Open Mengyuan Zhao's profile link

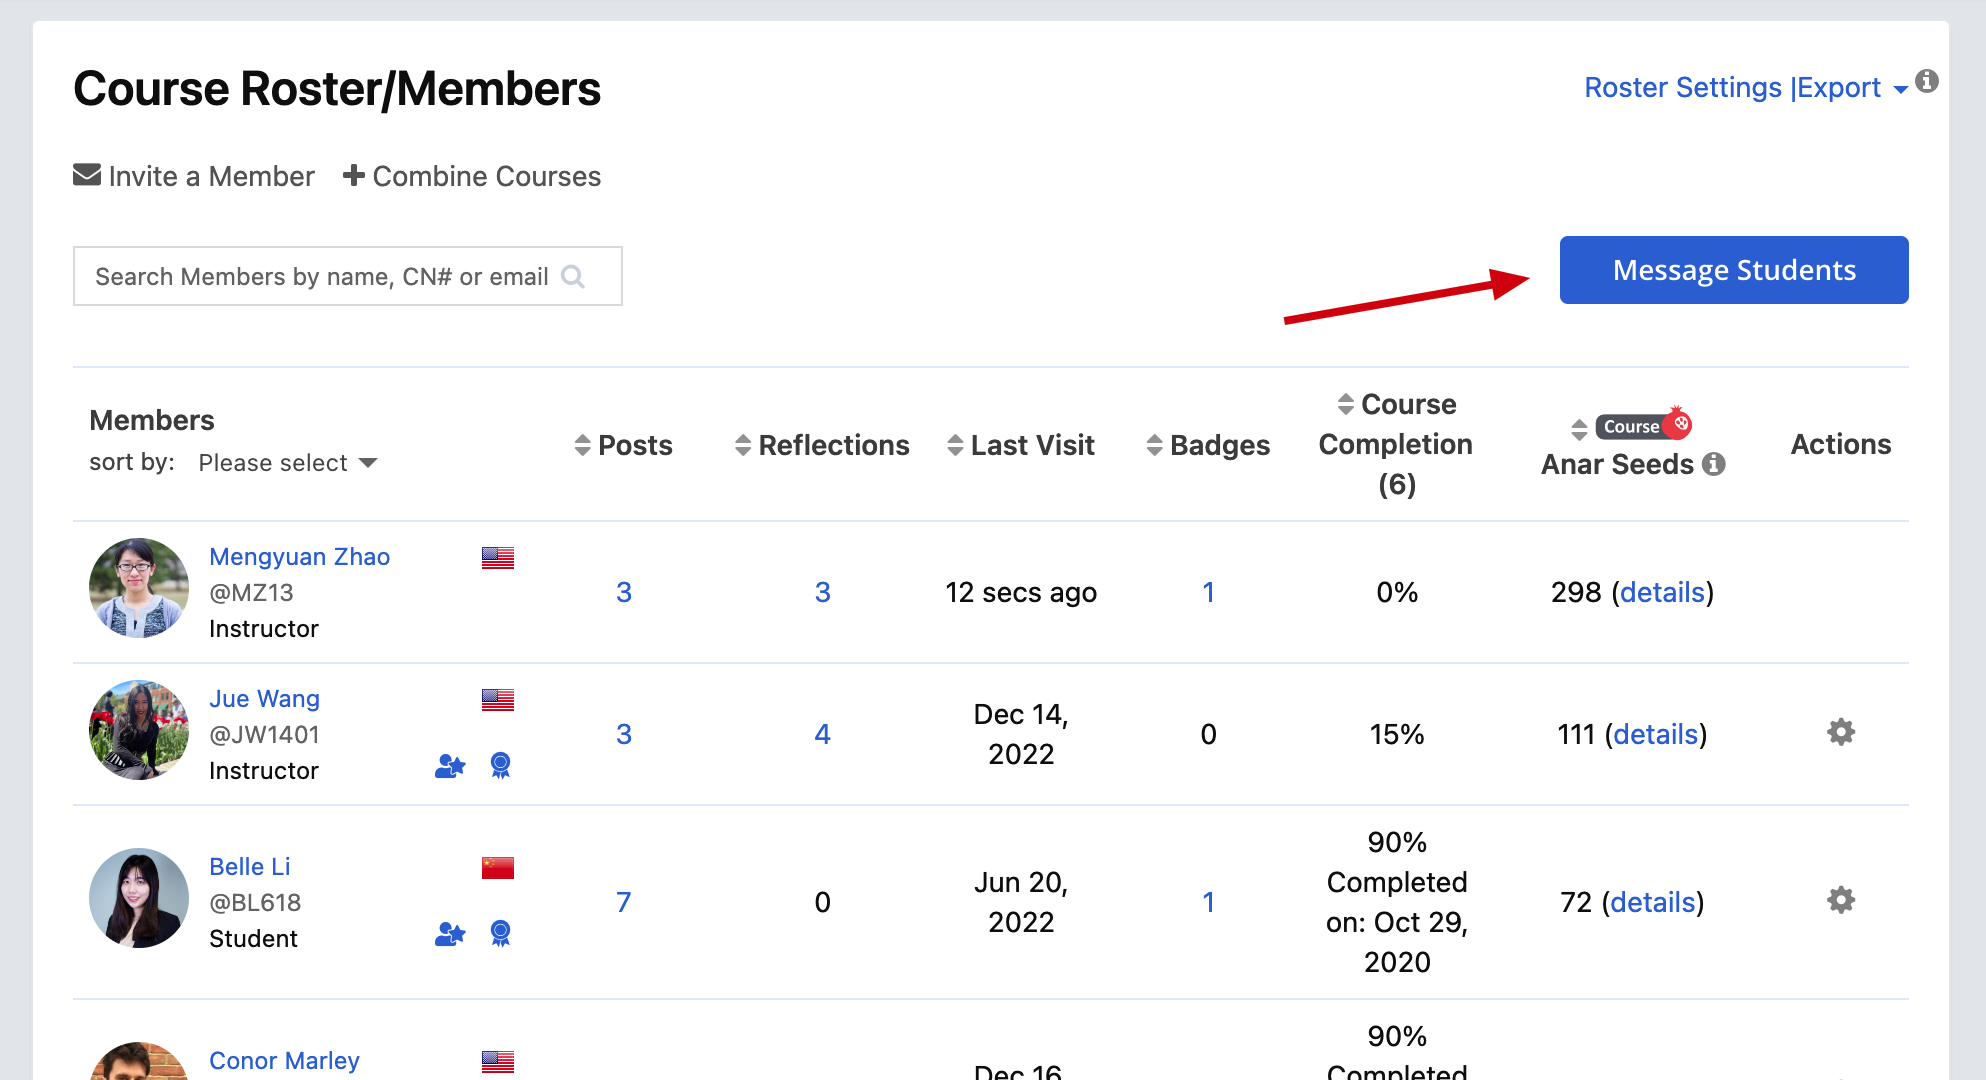click(x=300, y=557)
